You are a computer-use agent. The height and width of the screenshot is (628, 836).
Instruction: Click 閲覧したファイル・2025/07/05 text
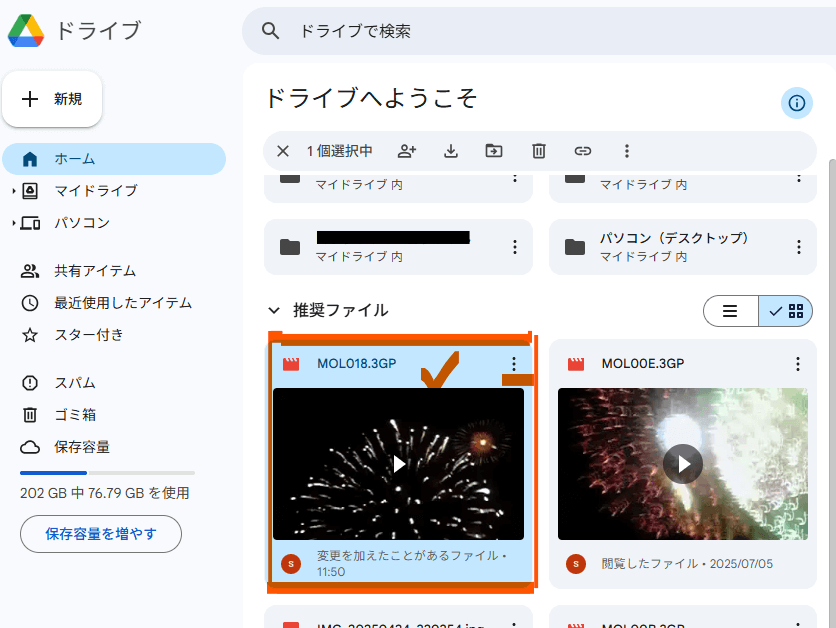click(687, 563)
